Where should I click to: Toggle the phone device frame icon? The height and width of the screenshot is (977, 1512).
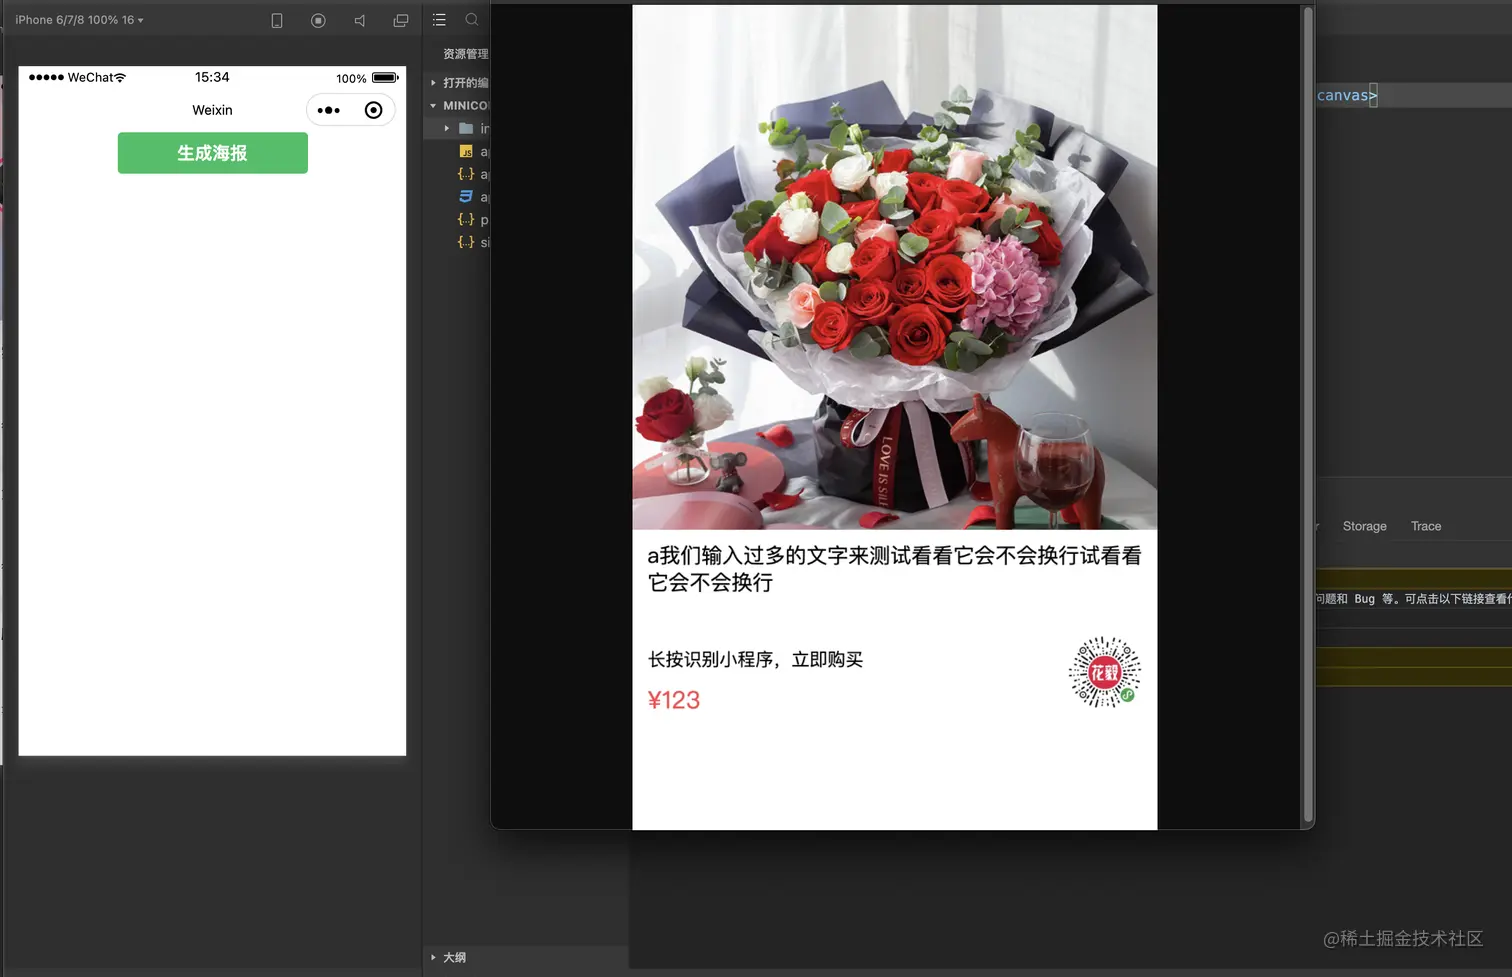[x=277, y=20]
